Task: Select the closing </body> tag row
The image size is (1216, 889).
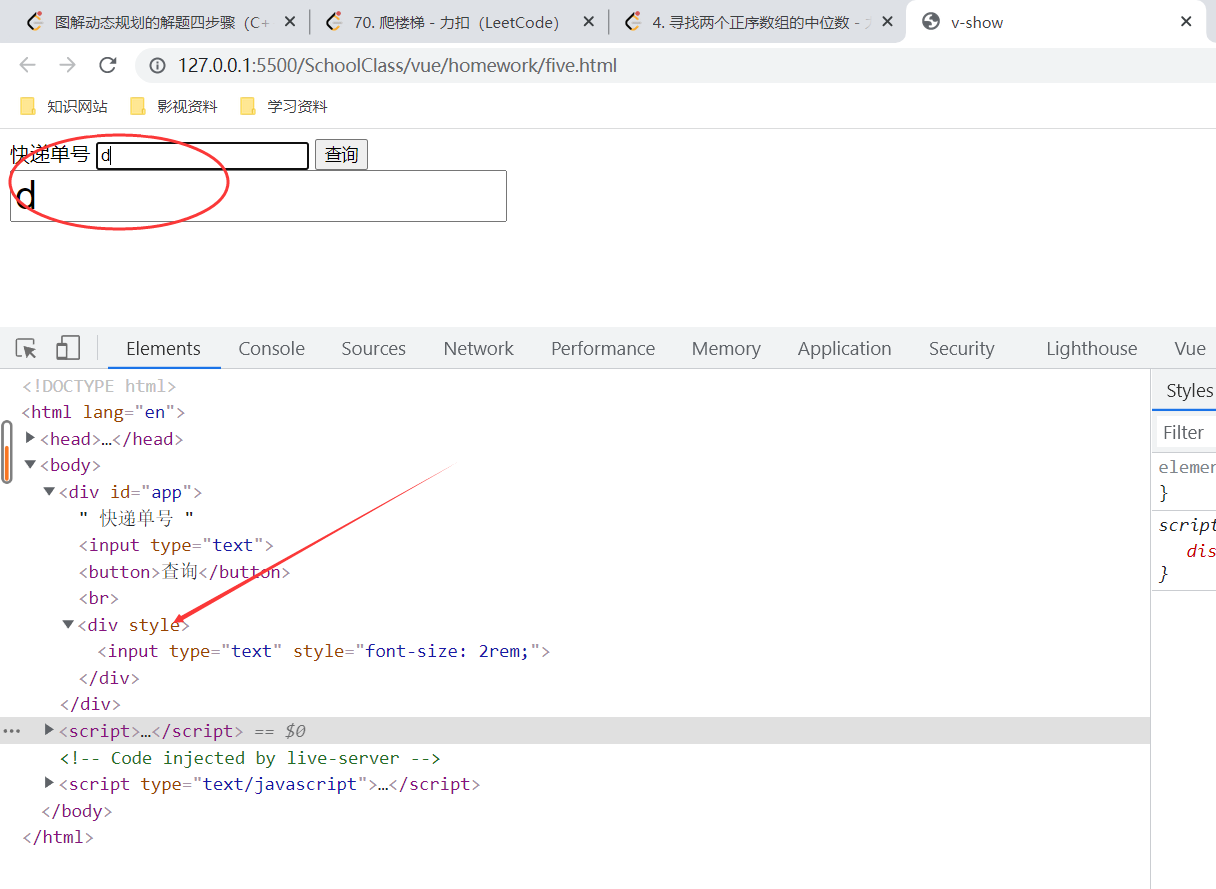Action: (x=77, y=811)
